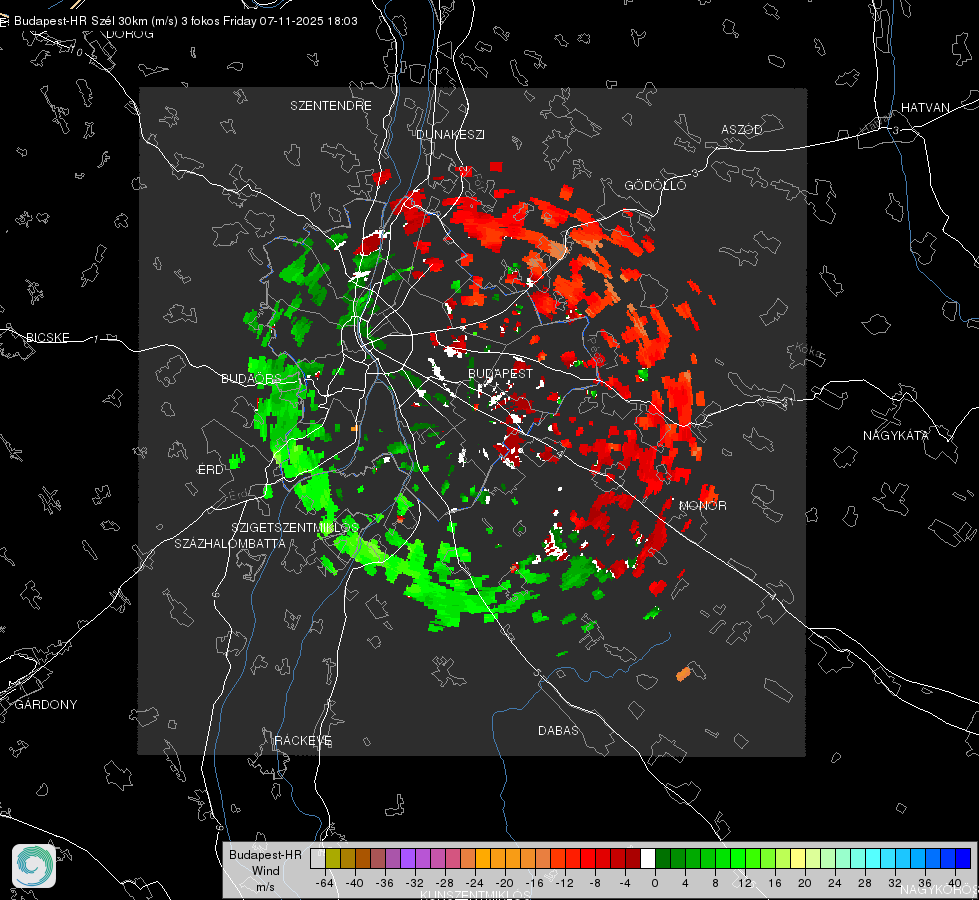This screenshot has width=979, height=900.
Task: Click the '-12' legend value
Action: [x=564, y=883]
